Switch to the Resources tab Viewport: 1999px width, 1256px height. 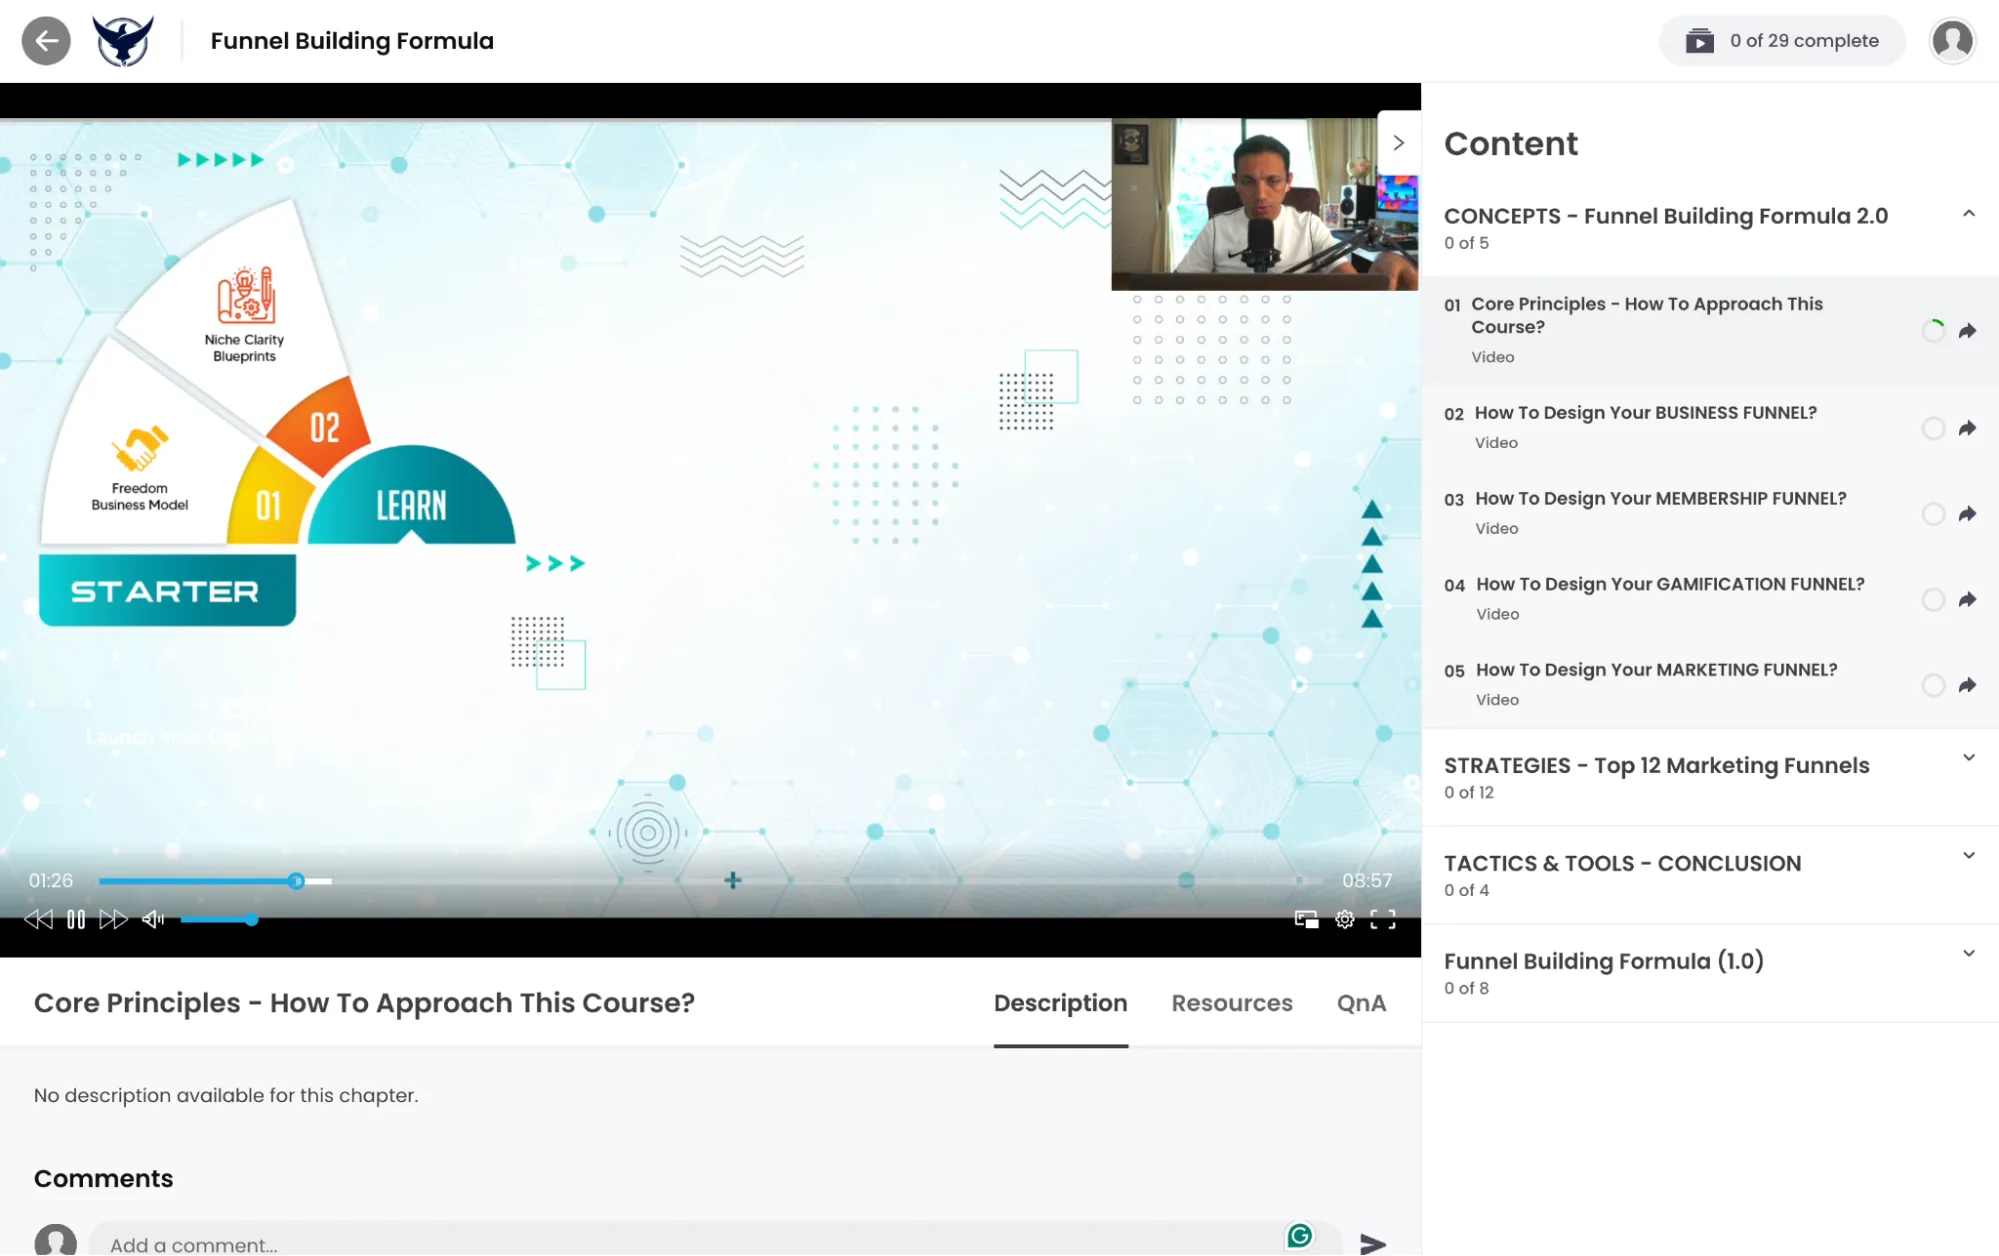[x=1231, y=1004]
